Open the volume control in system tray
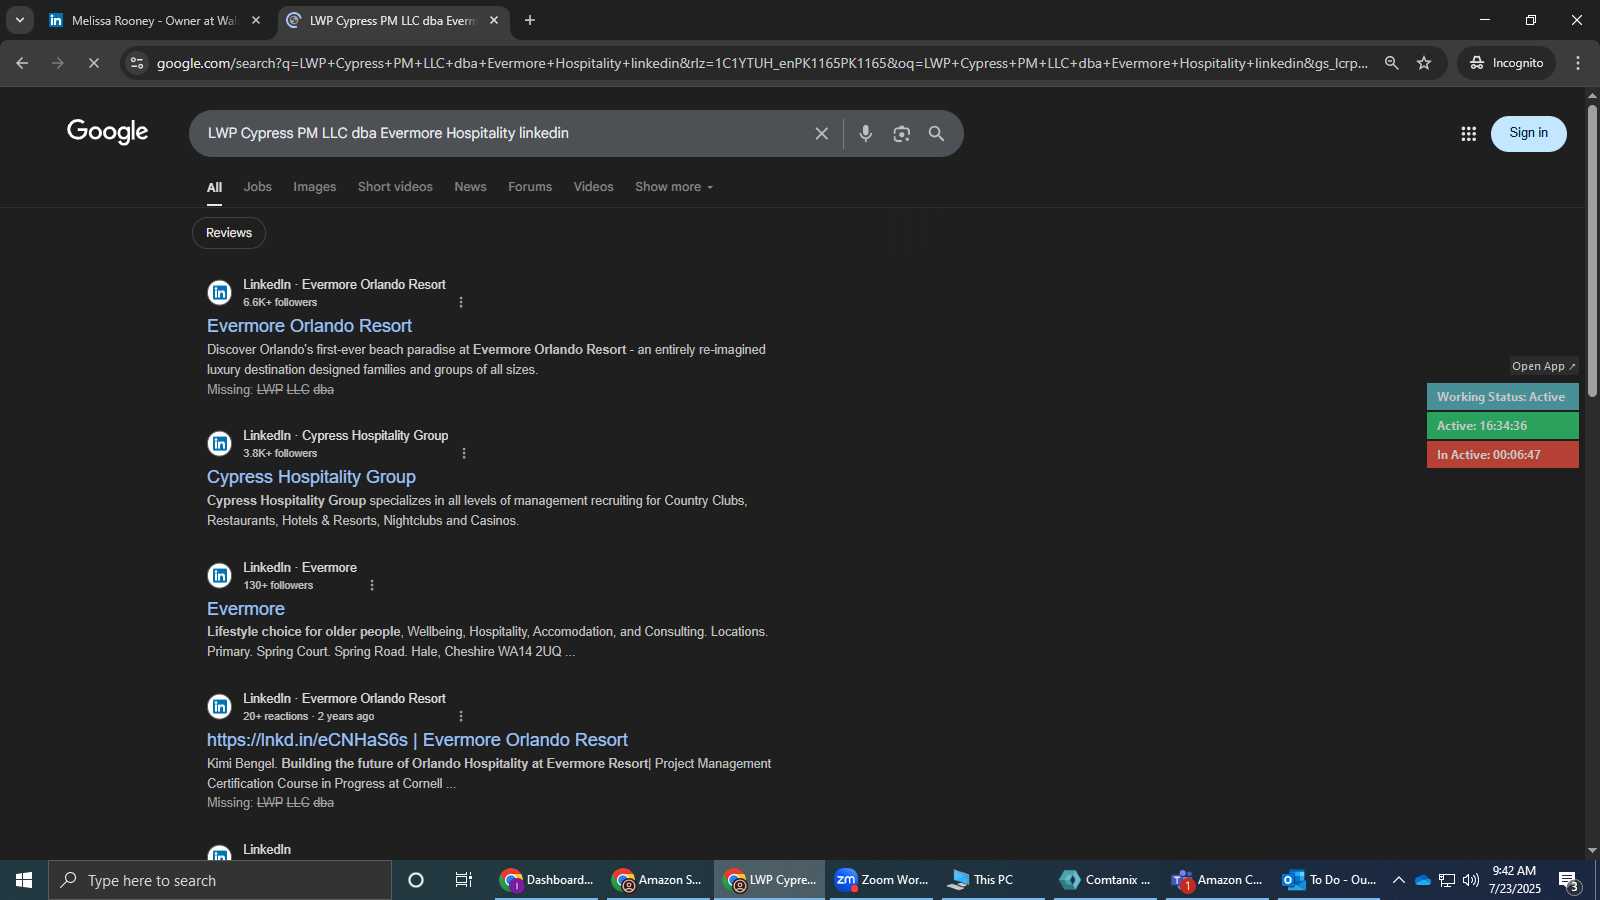 (1471, 880)
